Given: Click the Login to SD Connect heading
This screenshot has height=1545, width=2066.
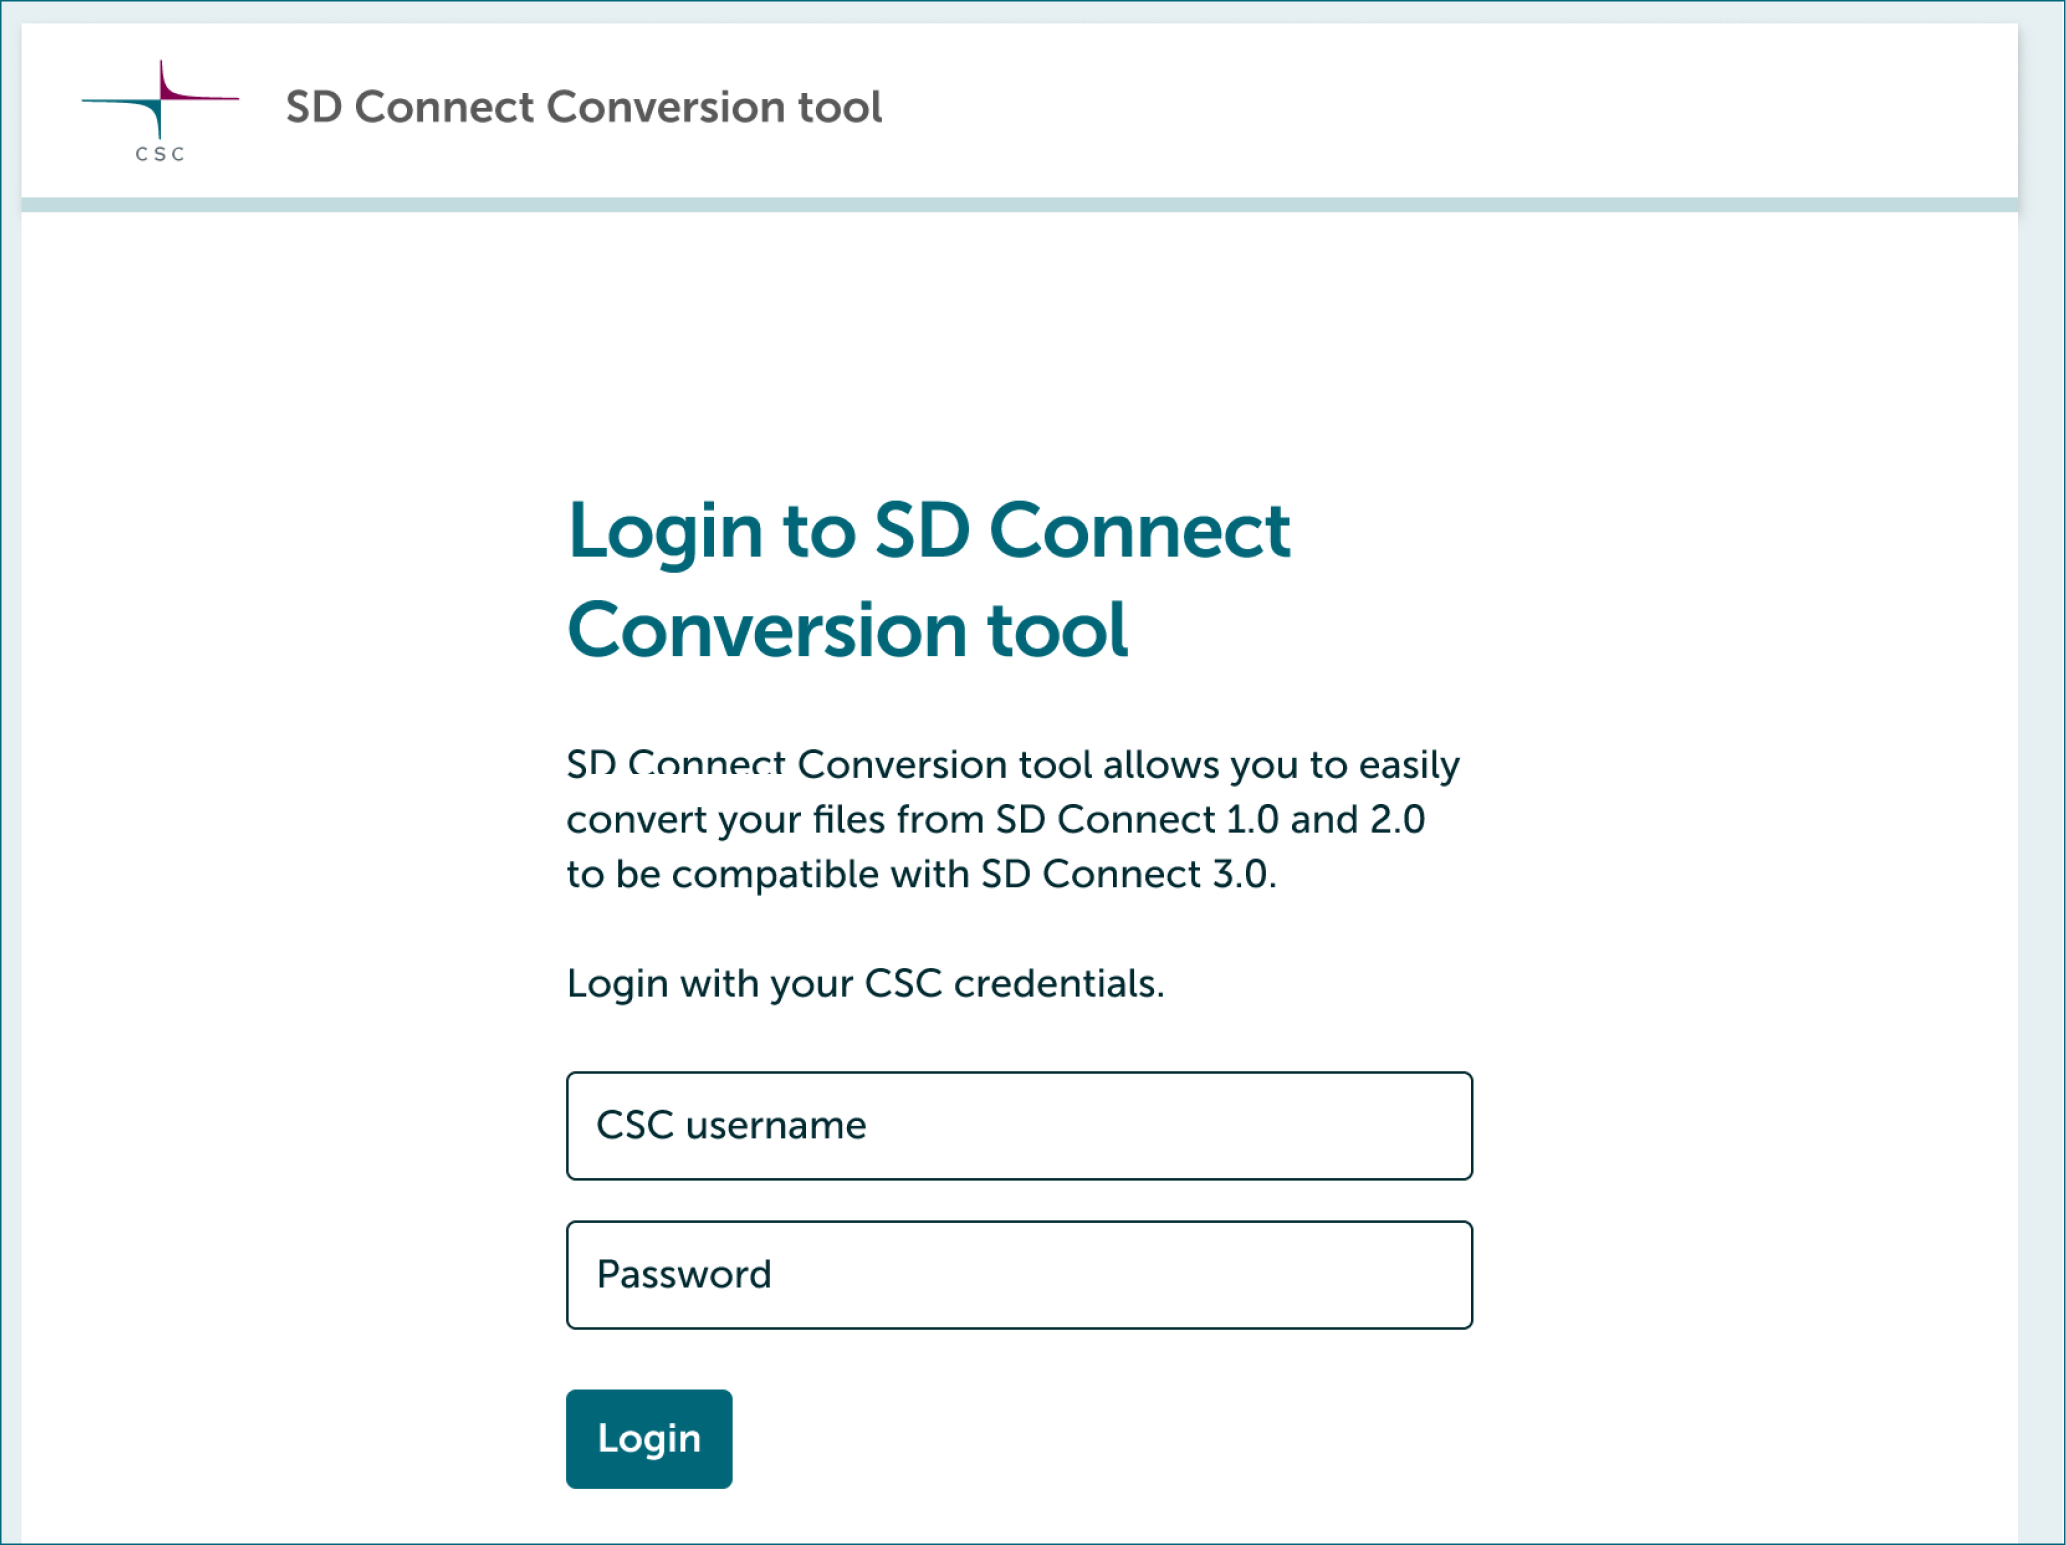Looking at the screenshot, I should [928, 578].
